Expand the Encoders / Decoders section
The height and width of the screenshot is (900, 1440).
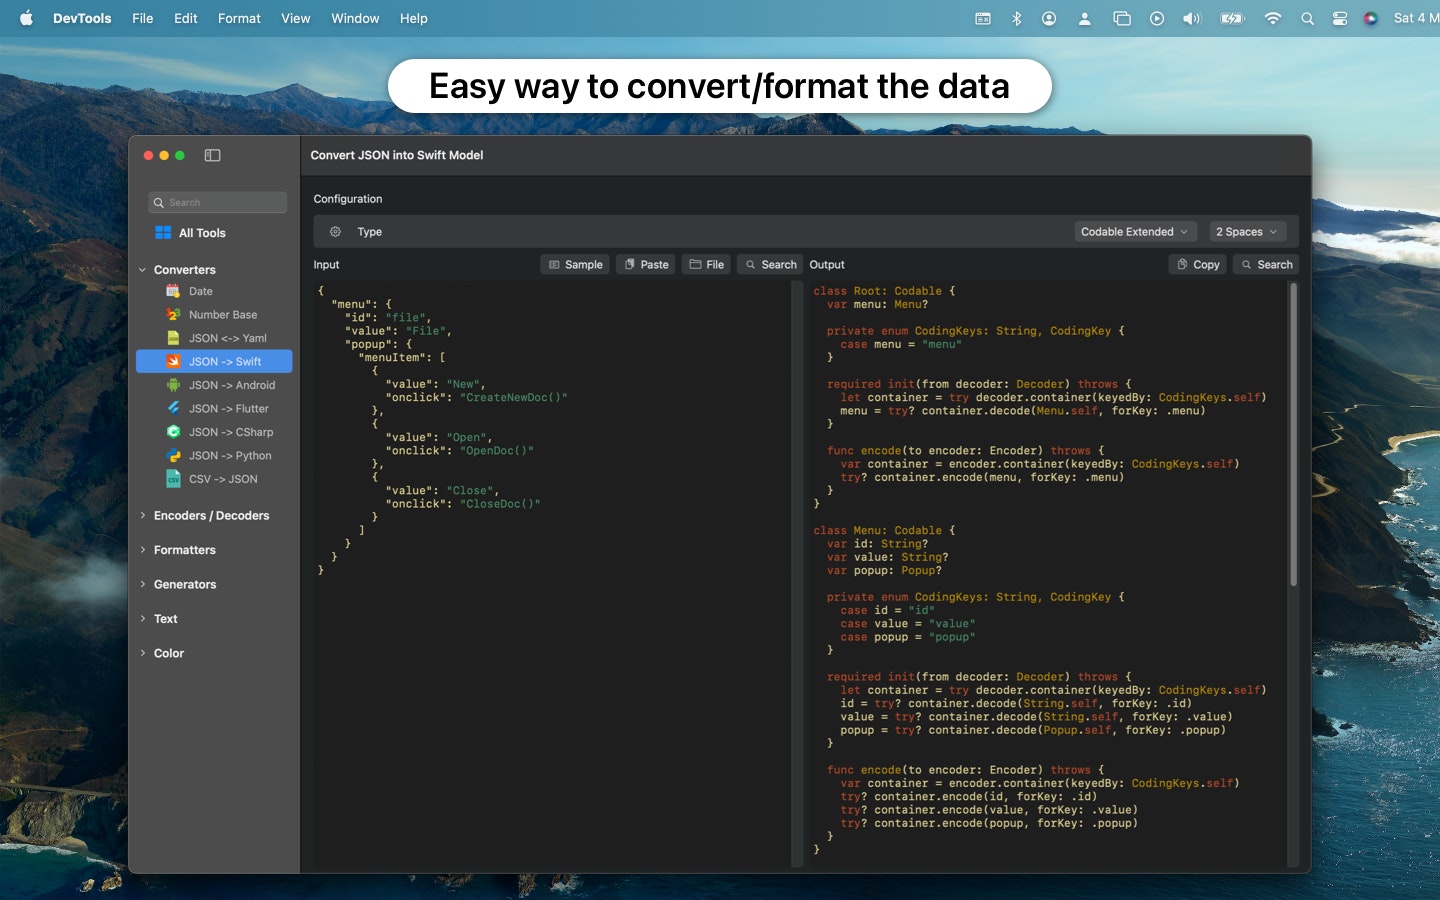[x=142, y=516]
